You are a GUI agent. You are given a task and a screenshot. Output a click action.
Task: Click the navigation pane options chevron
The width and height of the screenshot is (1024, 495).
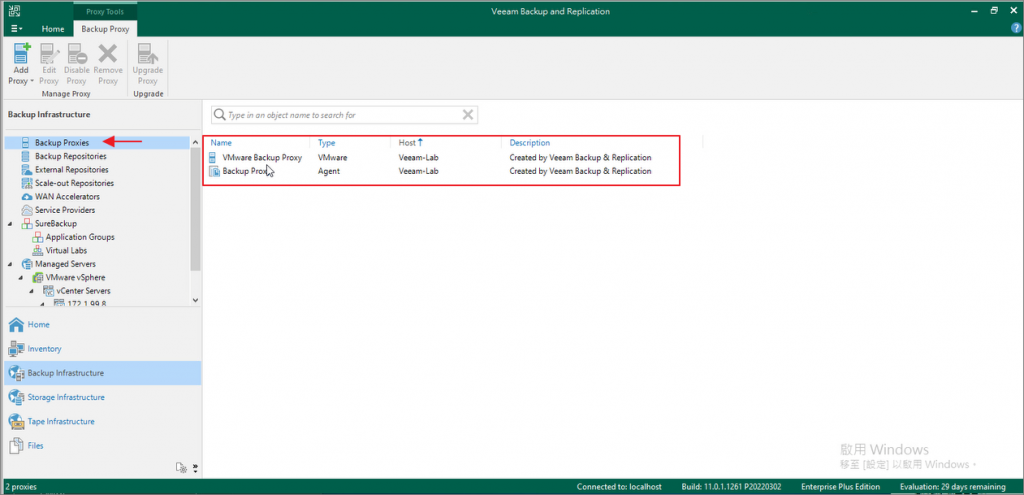click(x=195, y=468)
